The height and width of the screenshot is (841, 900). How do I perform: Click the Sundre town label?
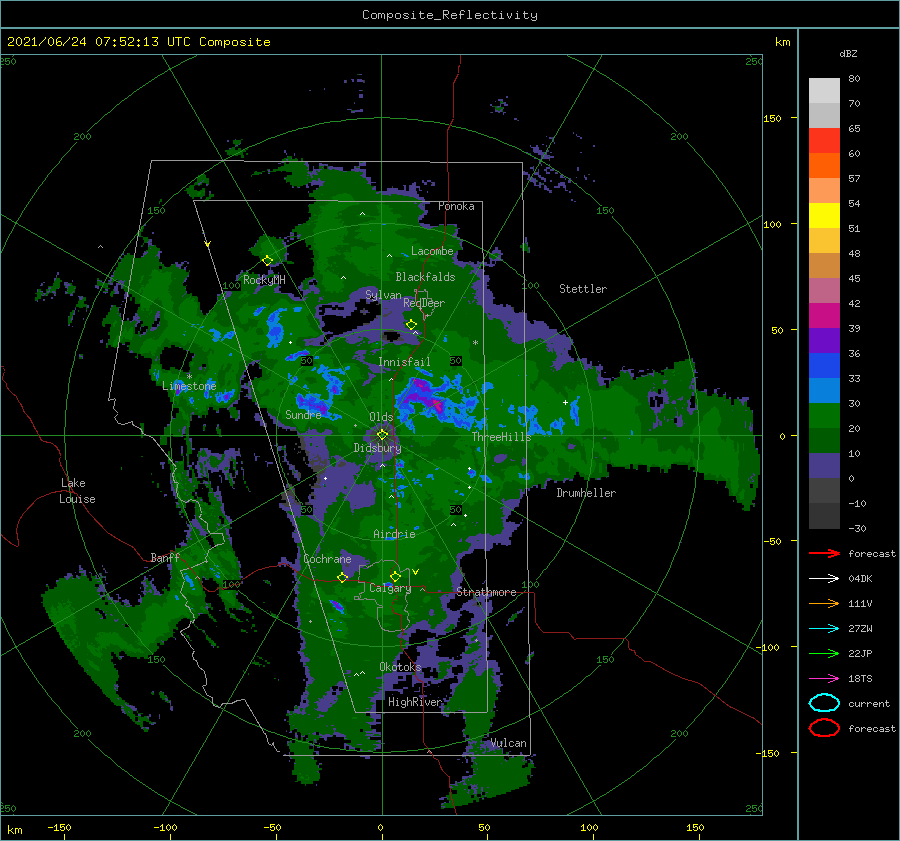(303, 414)
